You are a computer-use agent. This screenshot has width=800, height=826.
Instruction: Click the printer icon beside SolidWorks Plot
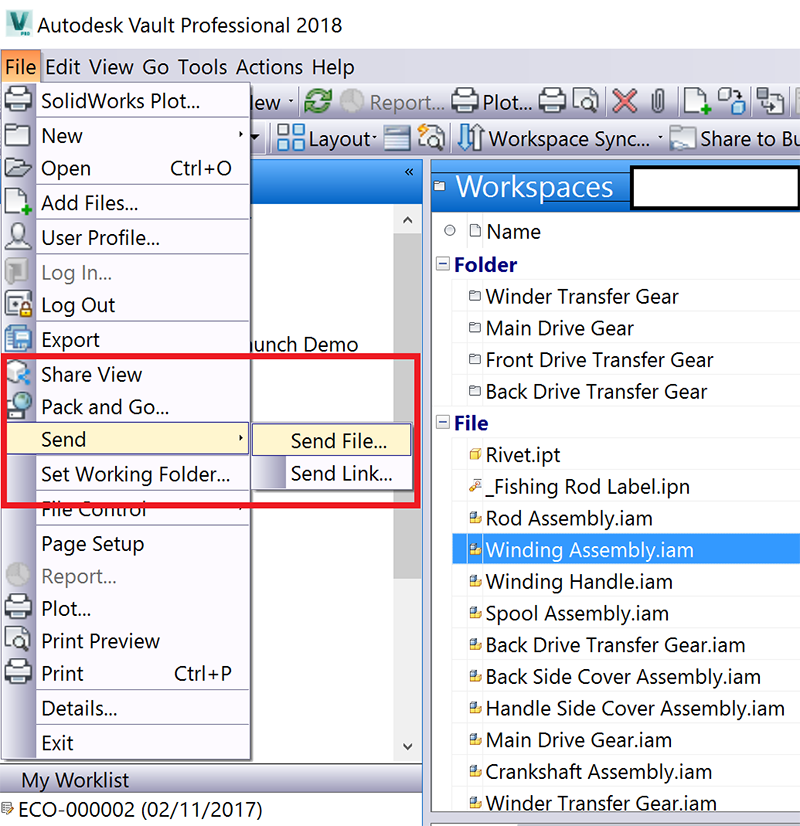[x=18, y=99]
